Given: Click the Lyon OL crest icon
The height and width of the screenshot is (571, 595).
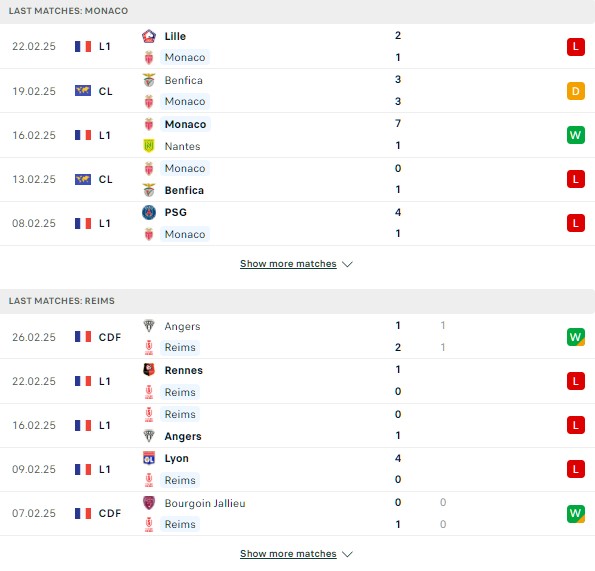Looking at the screenshot, I should pos(149,458).
